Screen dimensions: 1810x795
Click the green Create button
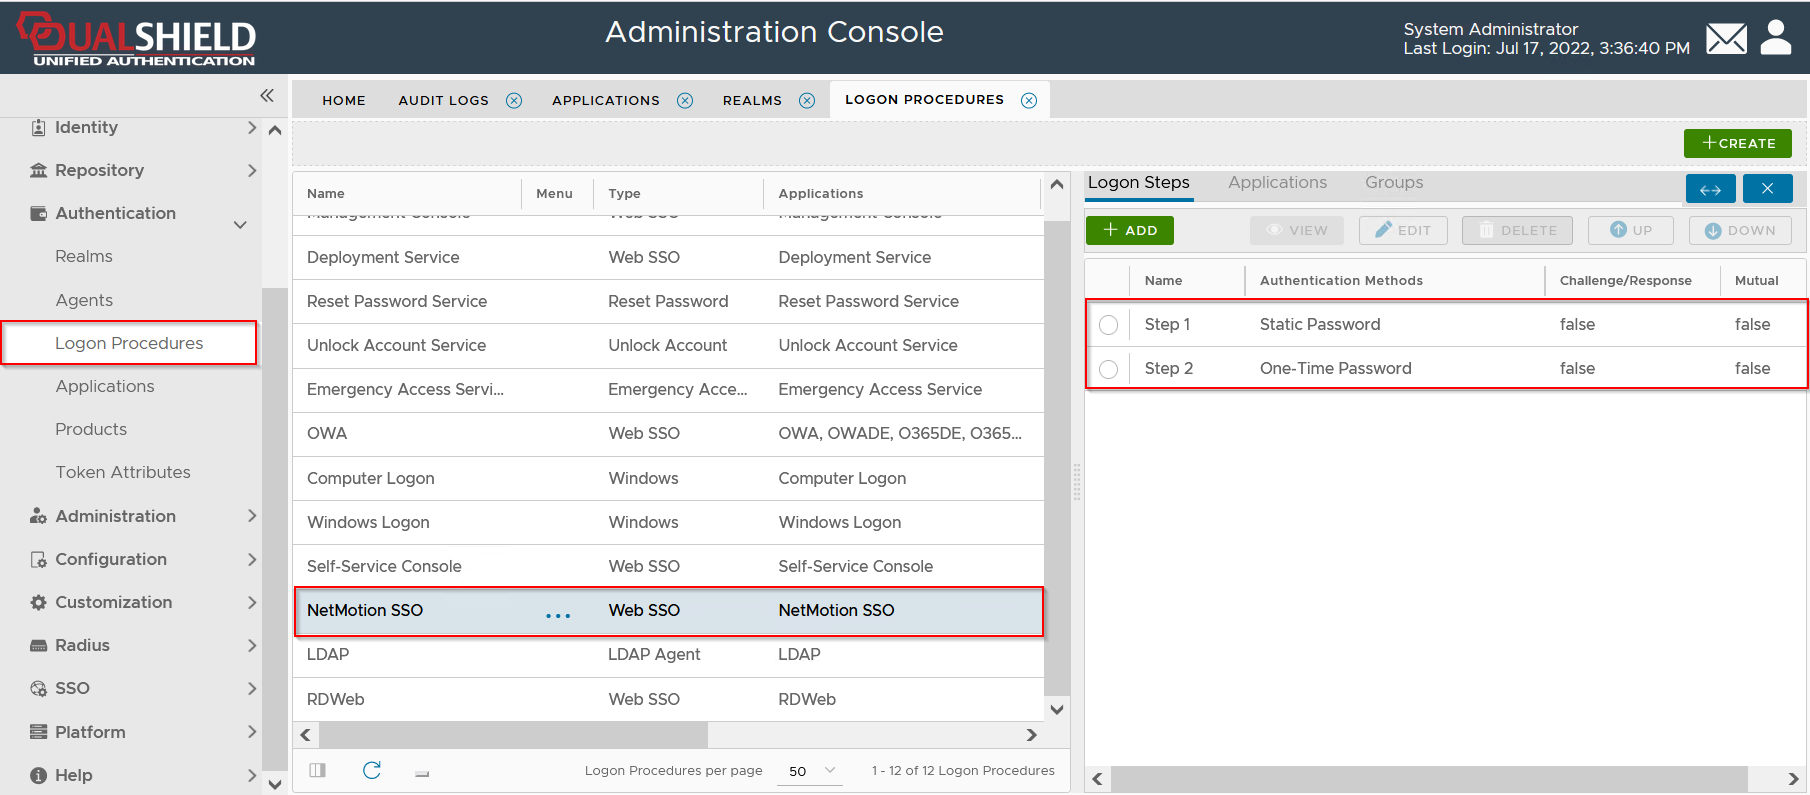(1737, 143)
